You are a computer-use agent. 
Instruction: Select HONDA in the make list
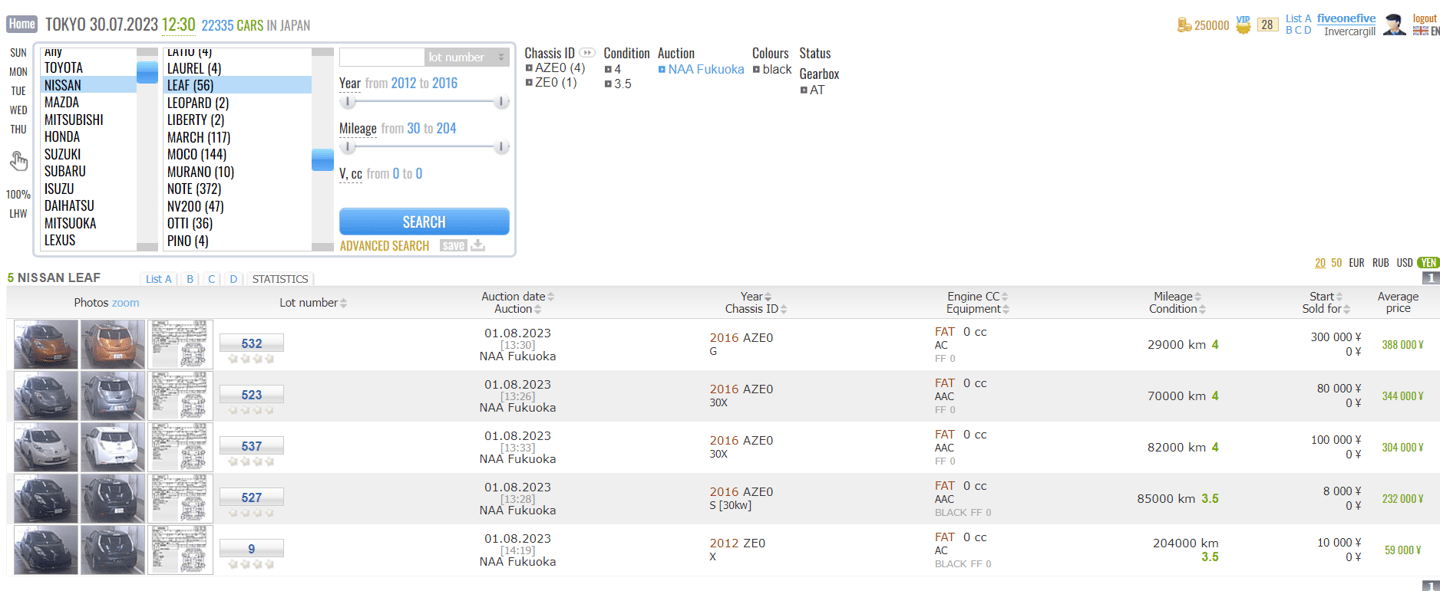89,137
